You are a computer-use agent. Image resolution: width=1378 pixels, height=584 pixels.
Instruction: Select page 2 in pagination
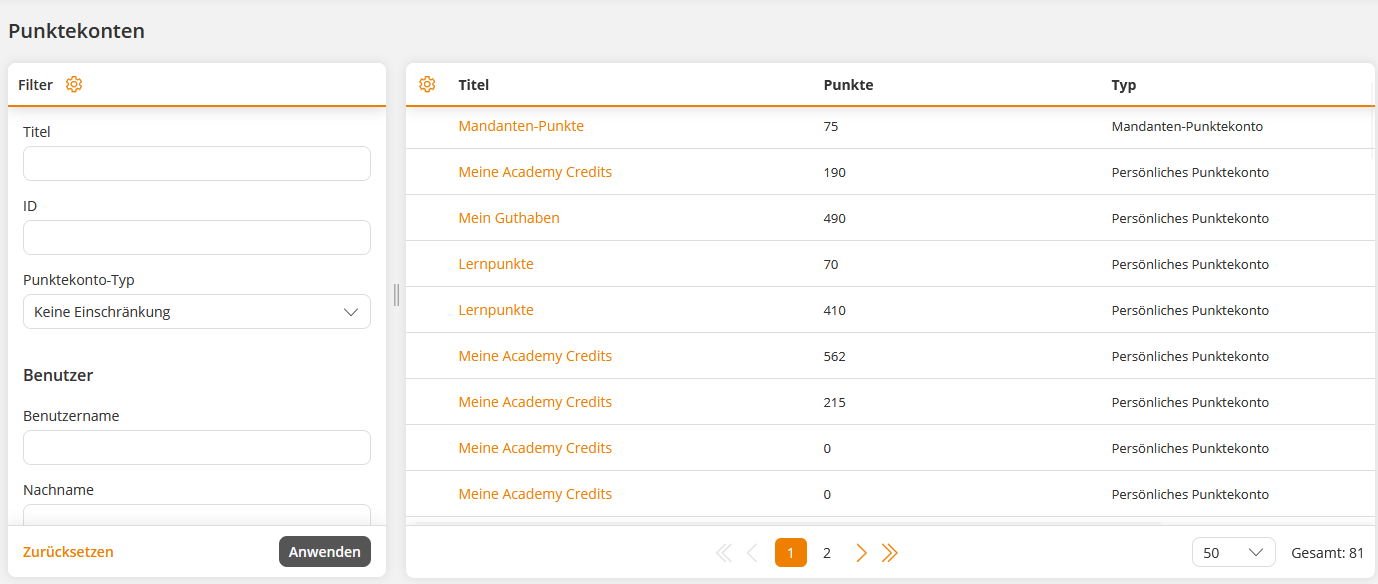click(827, 553)
